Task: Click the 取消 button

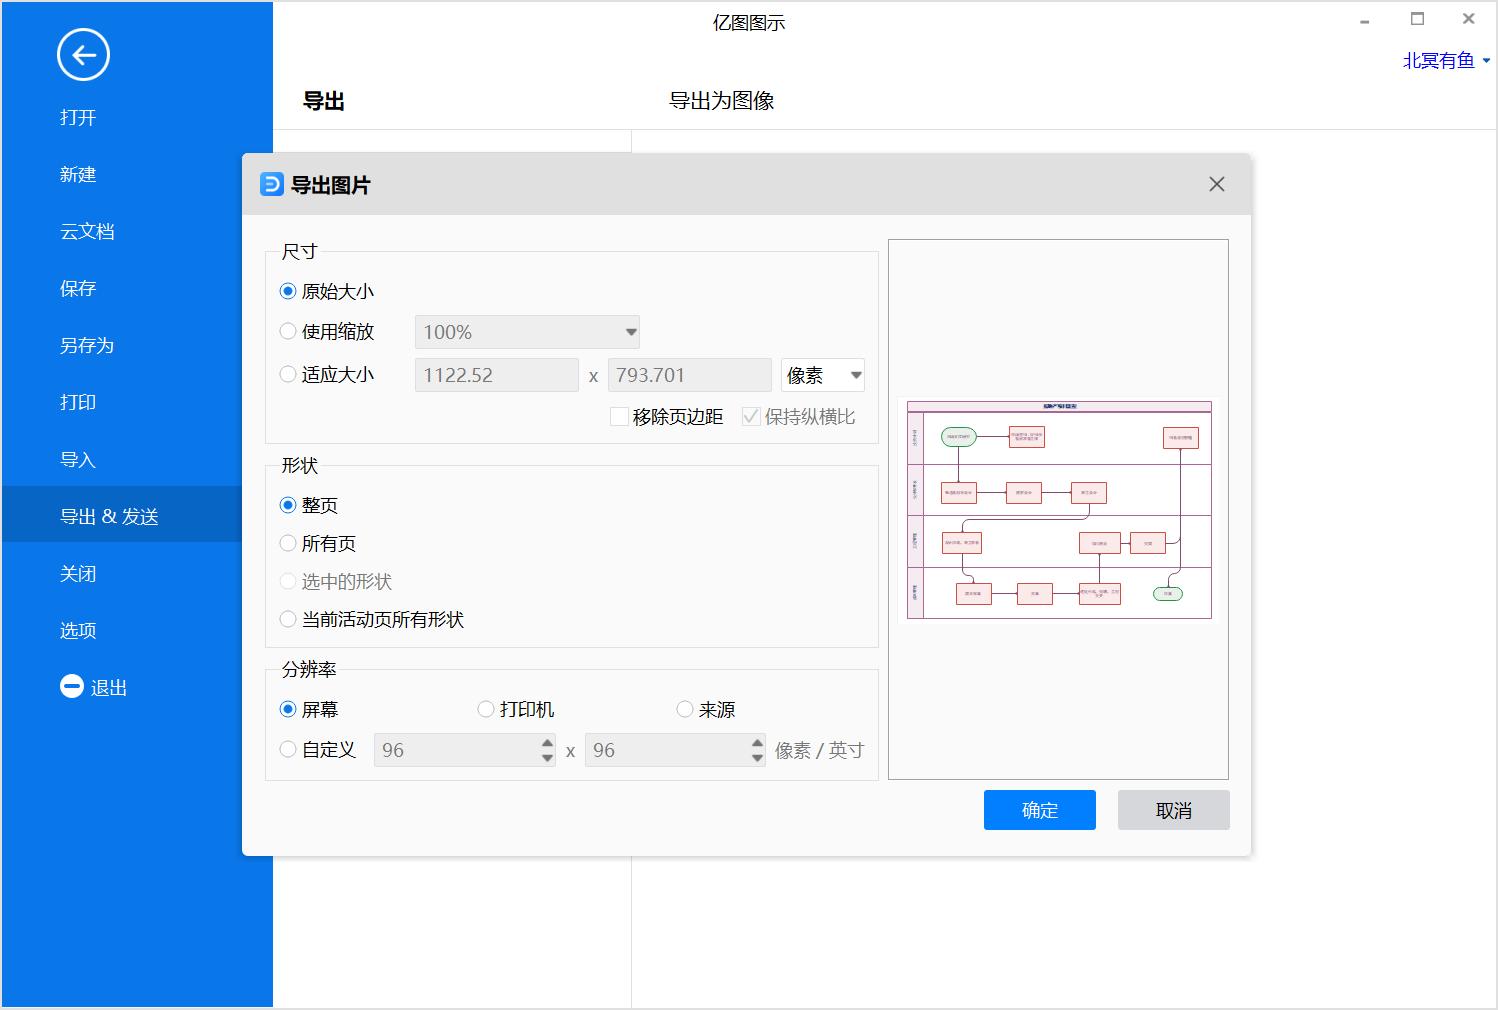Action: (1173, 810)
